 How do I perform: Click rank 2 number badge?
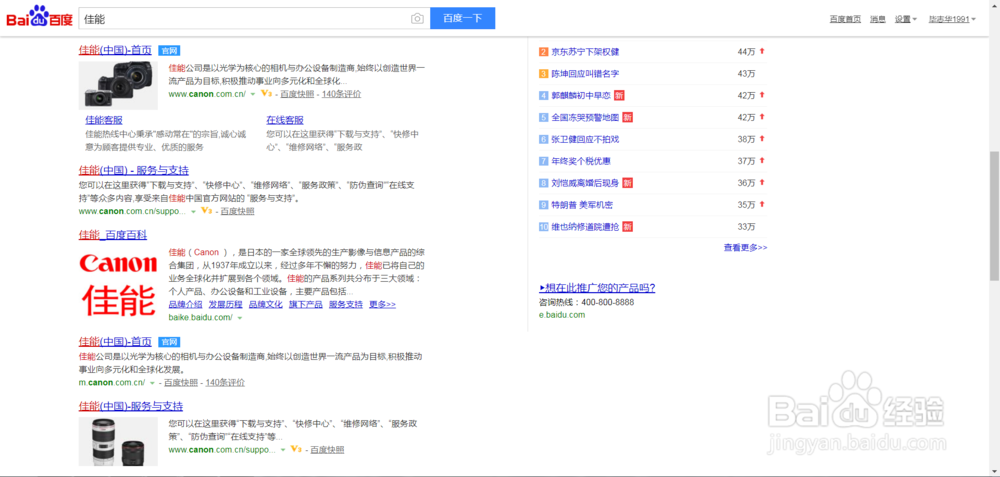point(543,52)
